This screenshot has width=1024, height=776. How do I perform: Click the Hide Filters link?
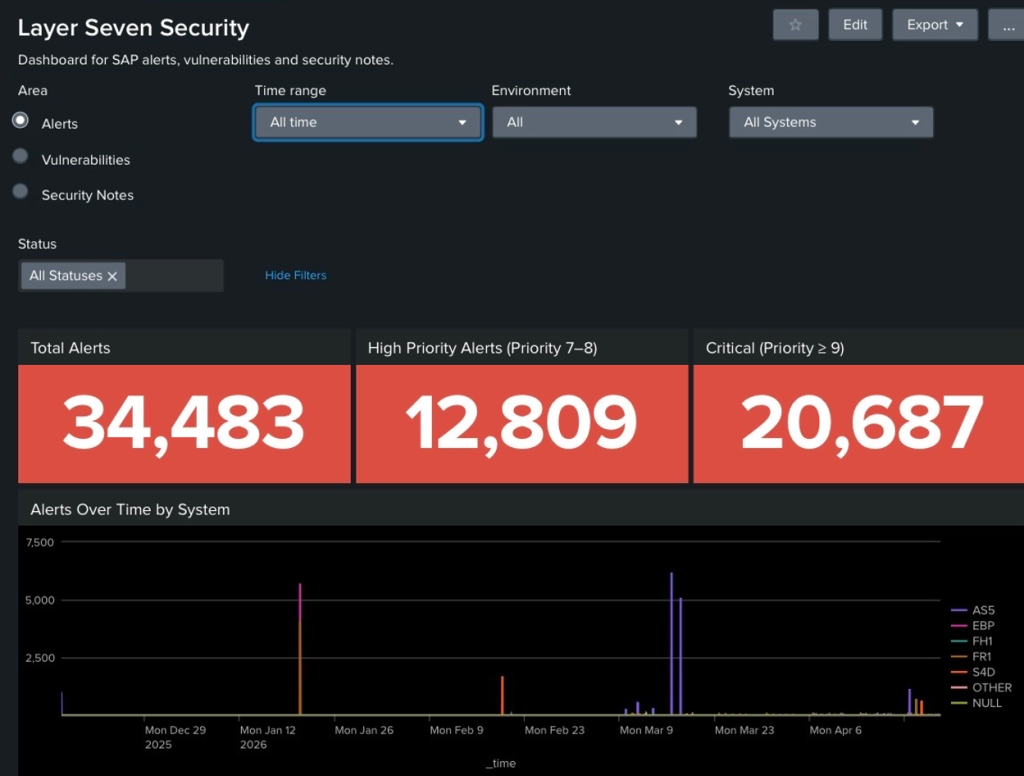click(x=295, y=275)
